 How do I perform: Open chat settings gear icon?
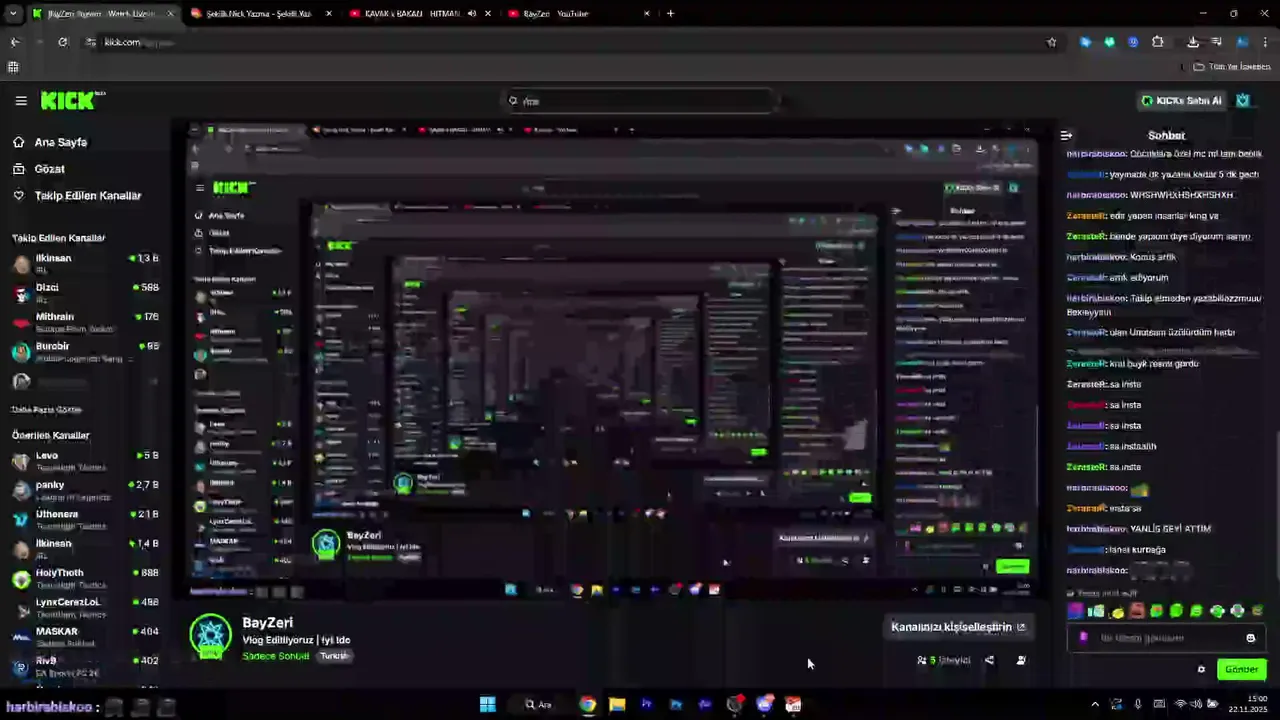point(1201,670)
